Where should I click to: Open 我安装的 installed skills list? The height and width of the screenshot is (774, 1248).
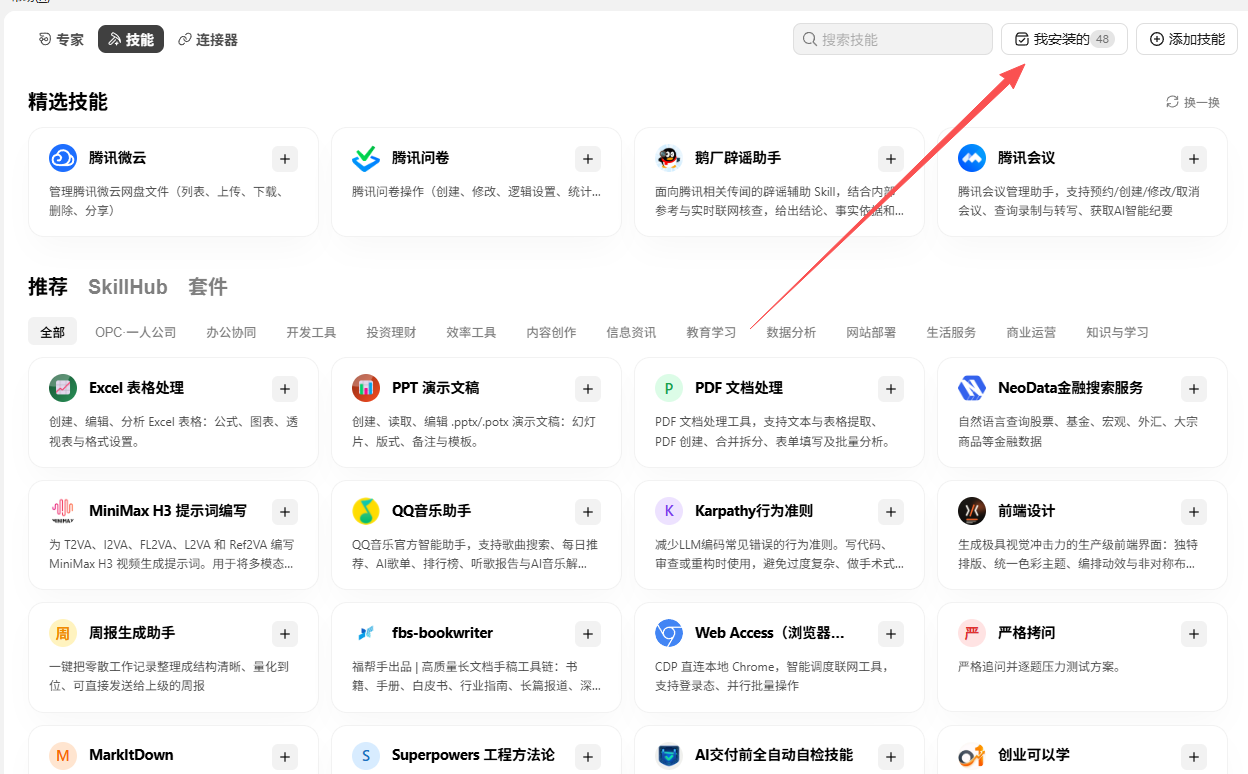tap(1064, 39)
